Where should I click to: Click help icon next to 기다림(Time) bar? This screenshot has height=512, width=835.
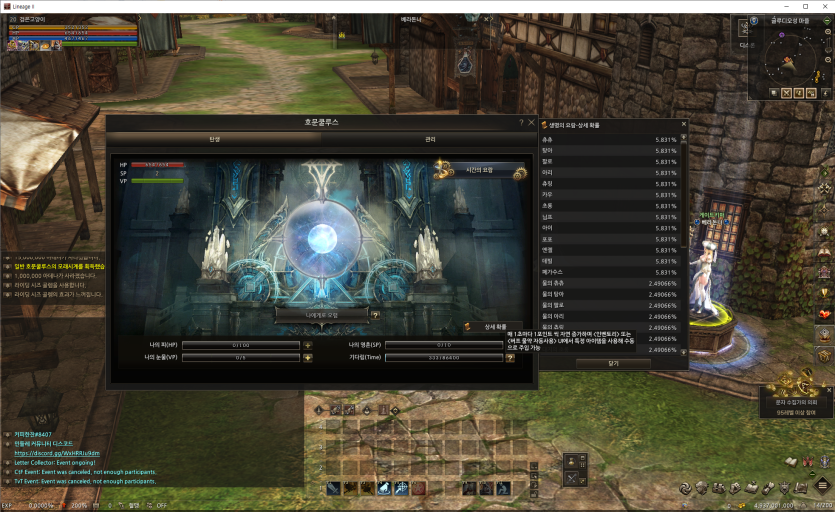click(x=509, y=357)
